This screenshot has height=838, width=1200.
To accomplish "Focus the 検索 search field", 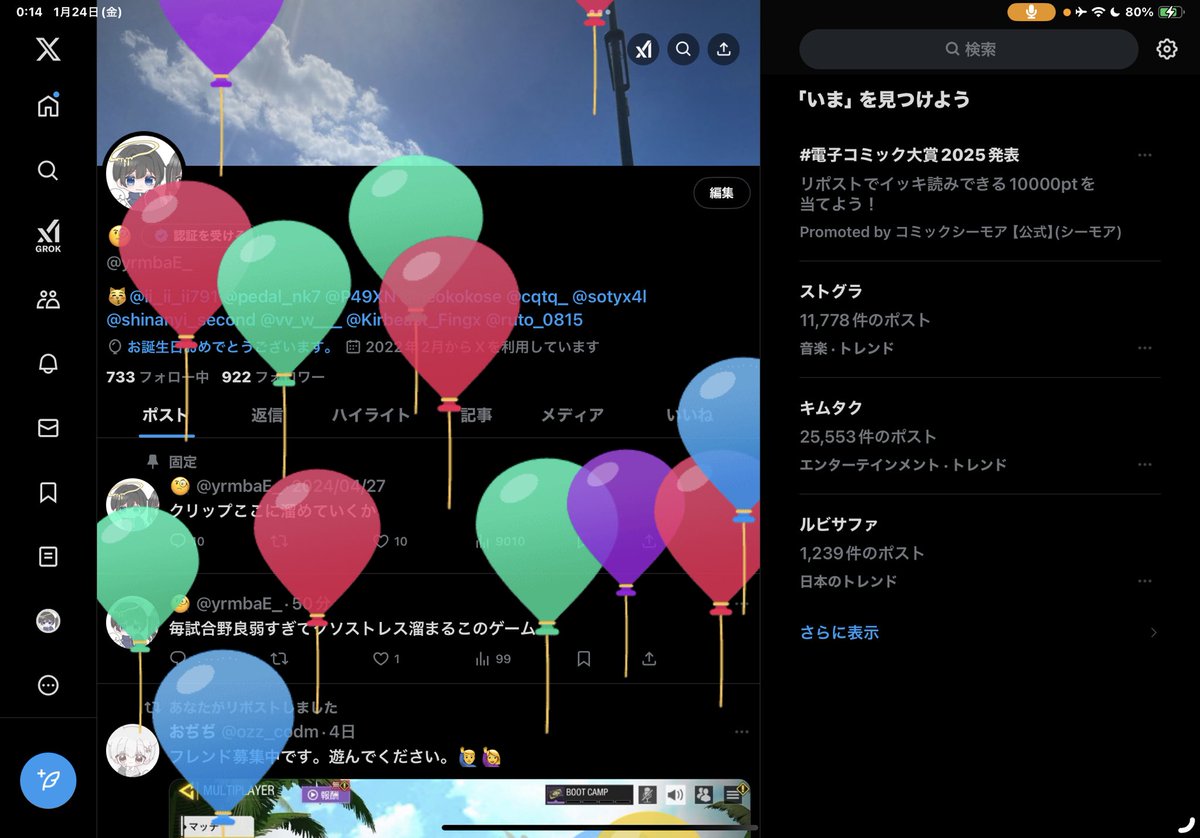I will [969, 49].
